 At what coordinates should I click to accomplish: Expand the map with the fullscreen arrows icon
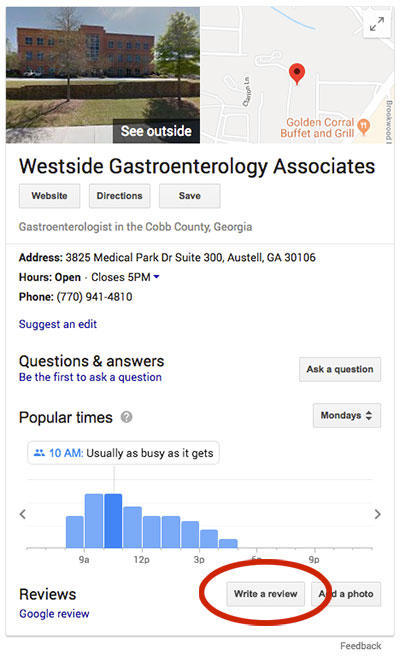click(x=377, y=24)
